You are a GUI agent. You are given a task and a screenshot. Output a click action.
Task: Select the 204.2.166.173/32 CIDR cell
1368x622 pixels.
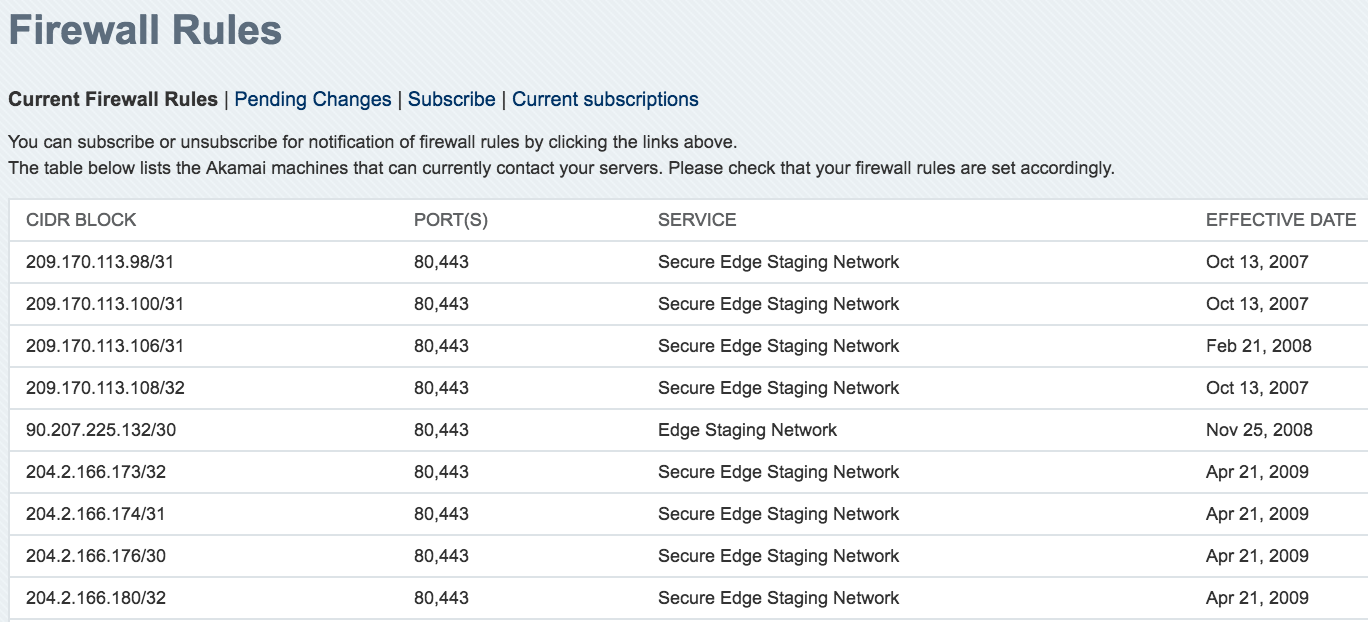[x=96, y=472]
